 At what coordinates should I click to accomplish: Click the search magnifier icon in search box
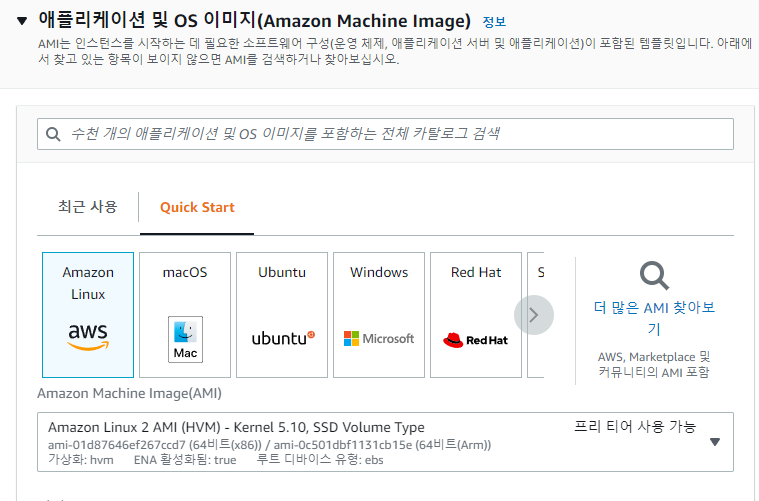coord(53,134)
